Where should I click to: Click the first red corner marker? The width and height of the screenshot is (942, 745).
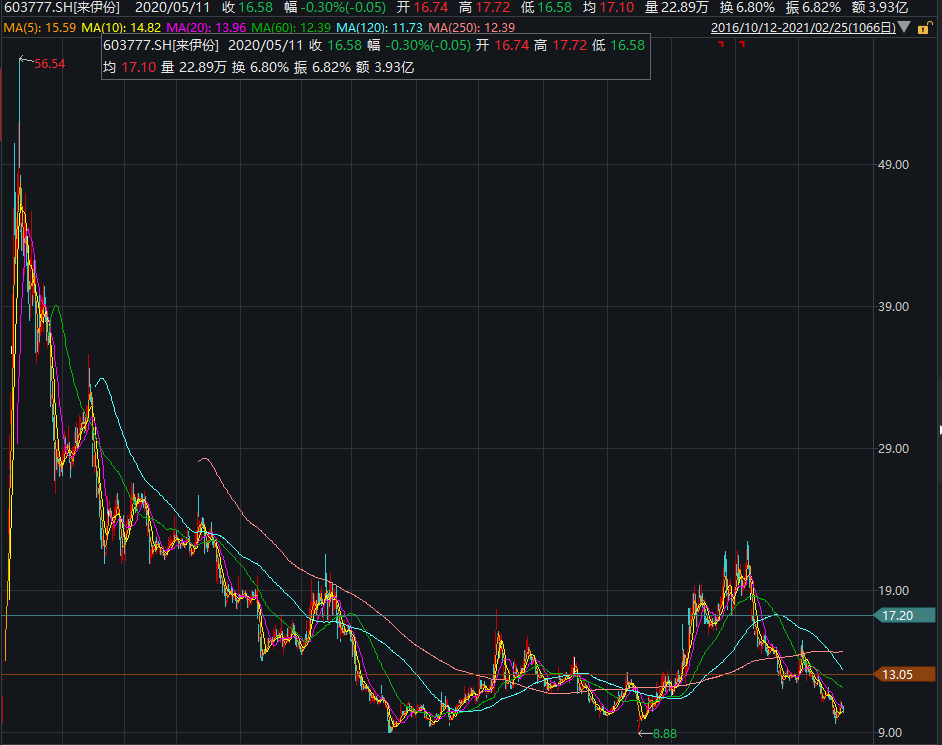click(x=721, y=44)
